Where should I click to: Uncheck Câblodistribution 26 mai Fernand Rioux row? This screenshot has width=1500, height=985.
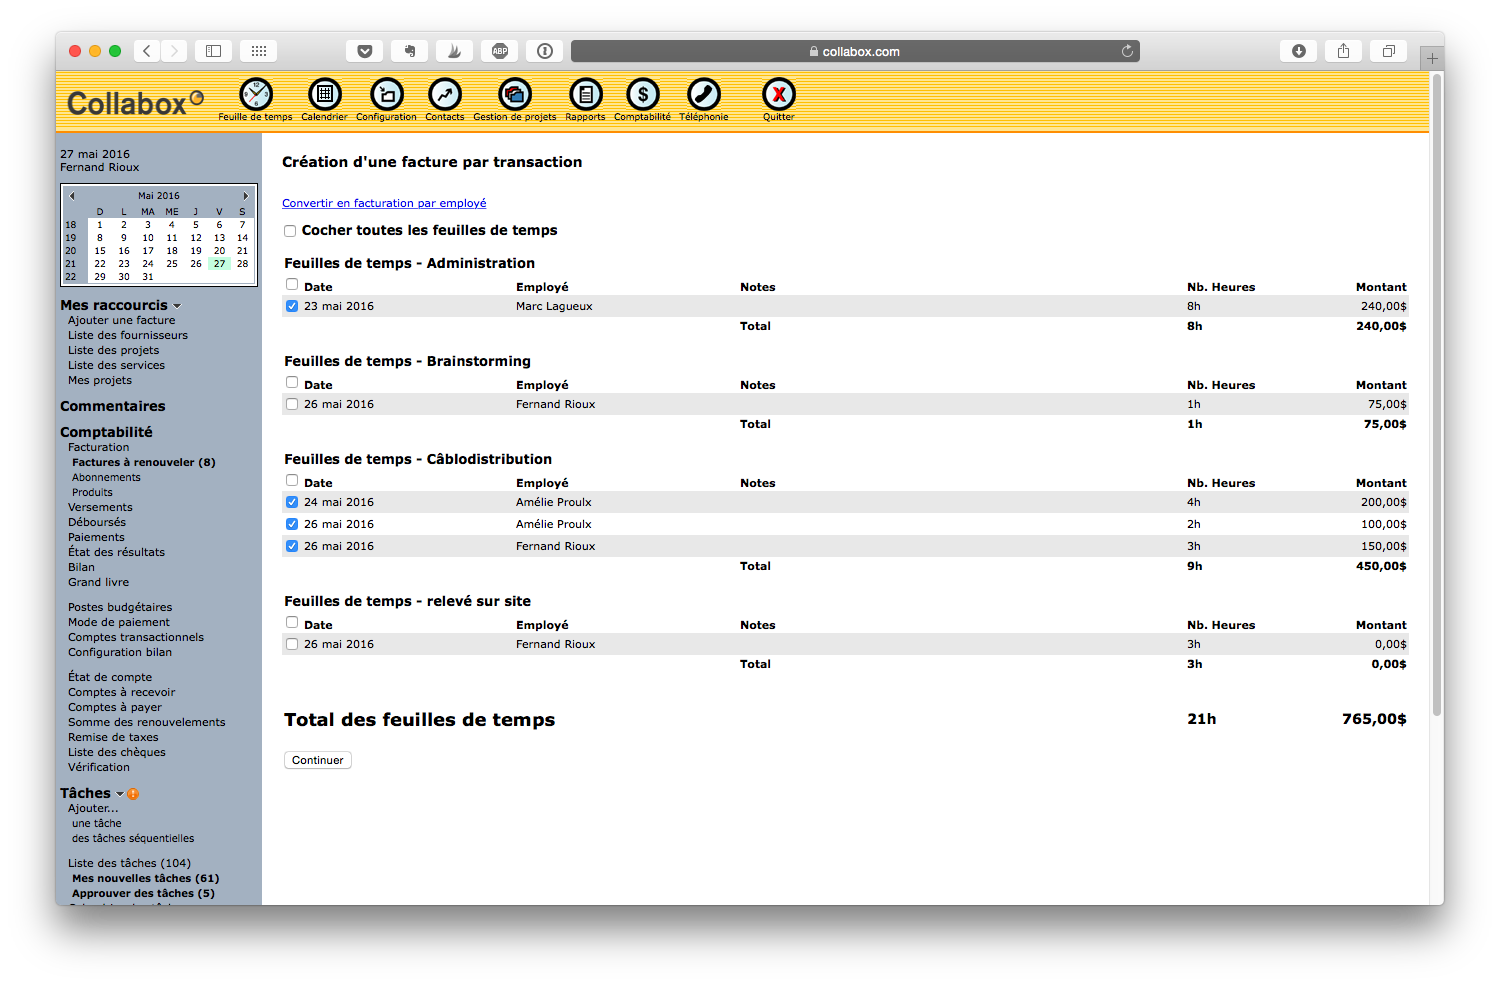(292, 546)
